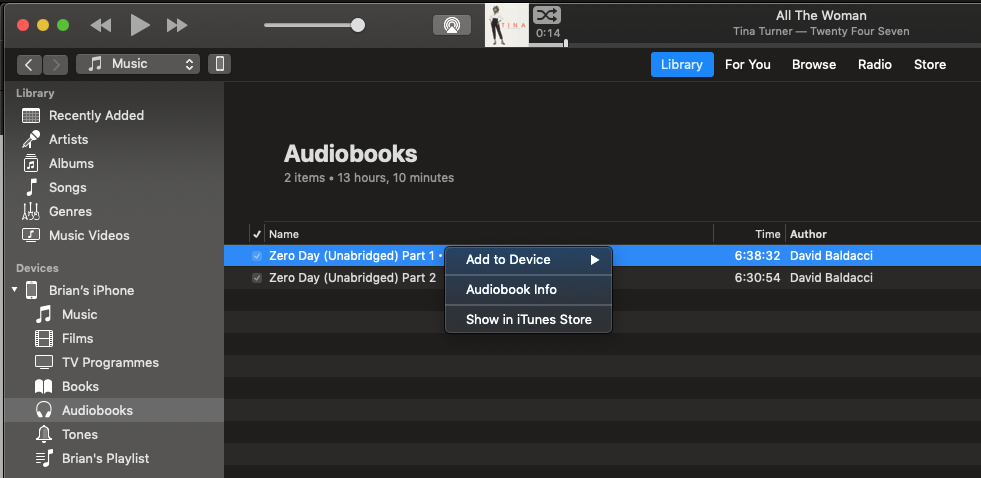Uncheck Zero Day (Unabridged) Part 1 checkbox
This screenshot has width=981, height=478.
click(x=257, y=256)
